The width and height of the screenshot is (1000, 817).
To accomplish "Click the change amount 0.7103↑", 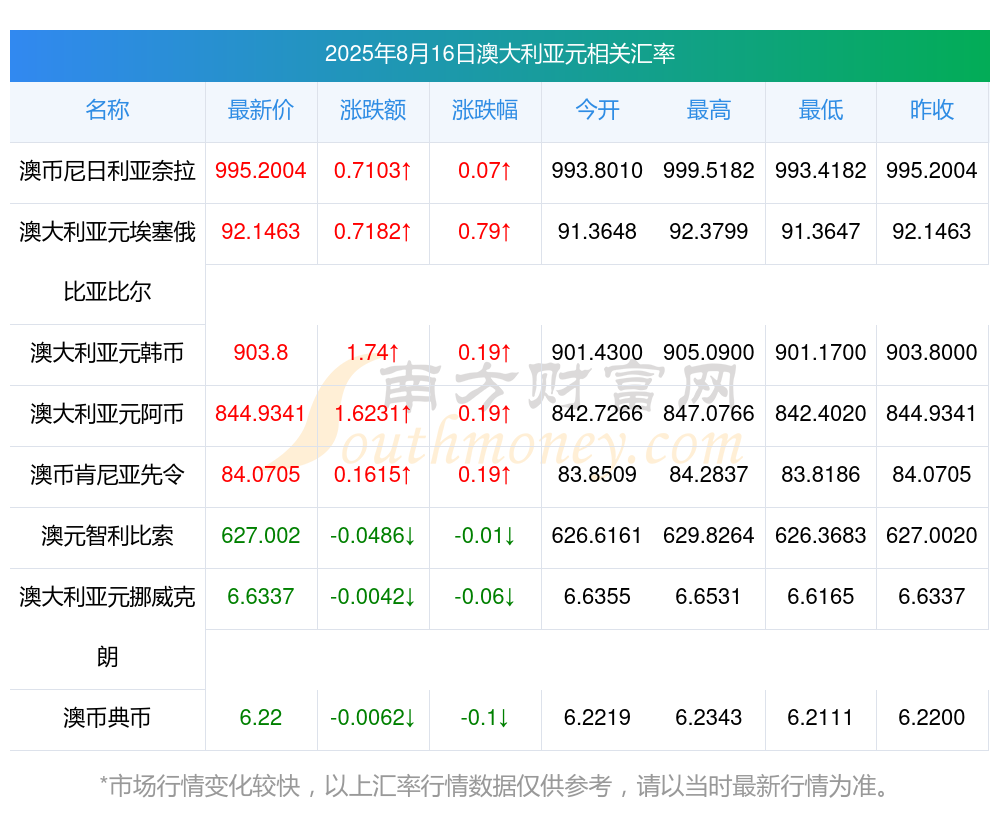I will point(373,171).
